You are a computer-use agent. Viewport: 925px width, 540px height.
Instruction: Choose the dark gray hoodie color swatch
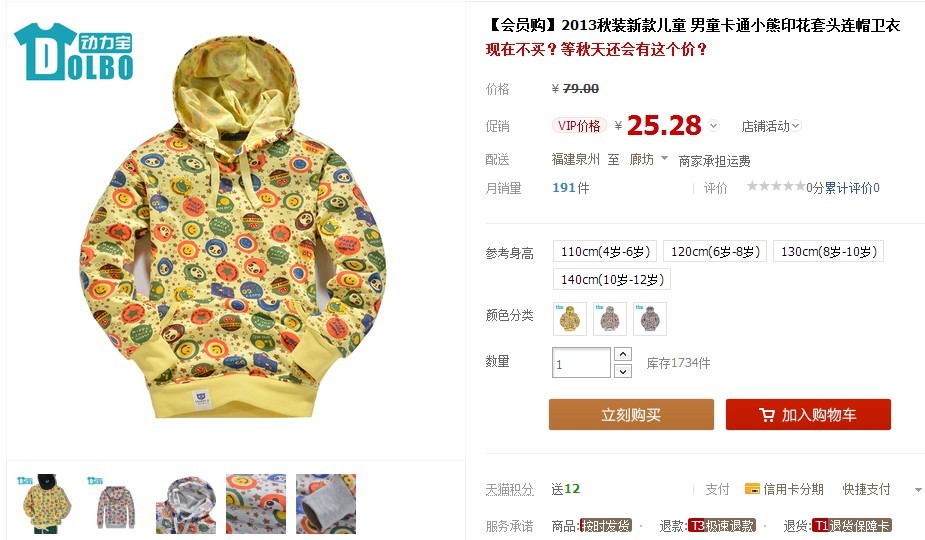(650, 319)
